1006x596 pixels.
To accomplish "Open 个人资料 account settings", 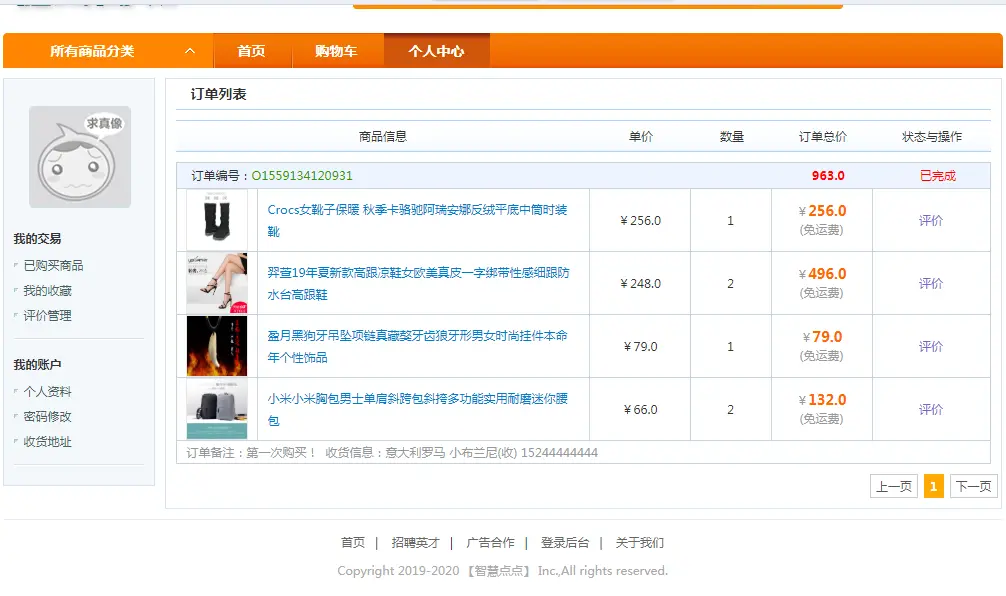I will point(47,391).
